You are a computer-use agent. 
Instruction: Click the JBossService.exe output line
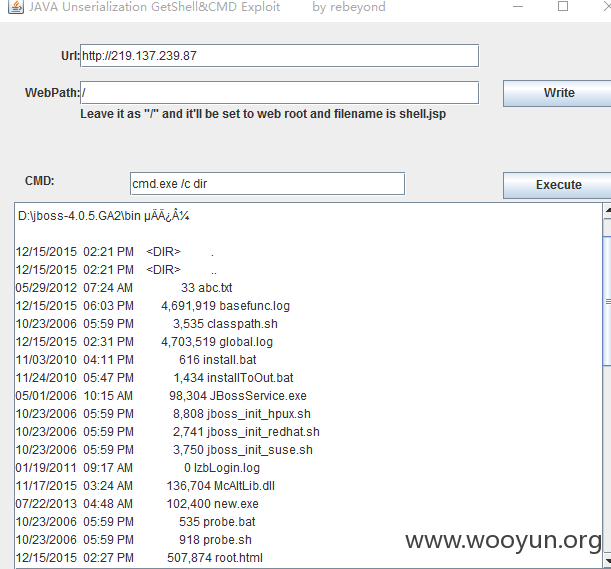[161, 396]
